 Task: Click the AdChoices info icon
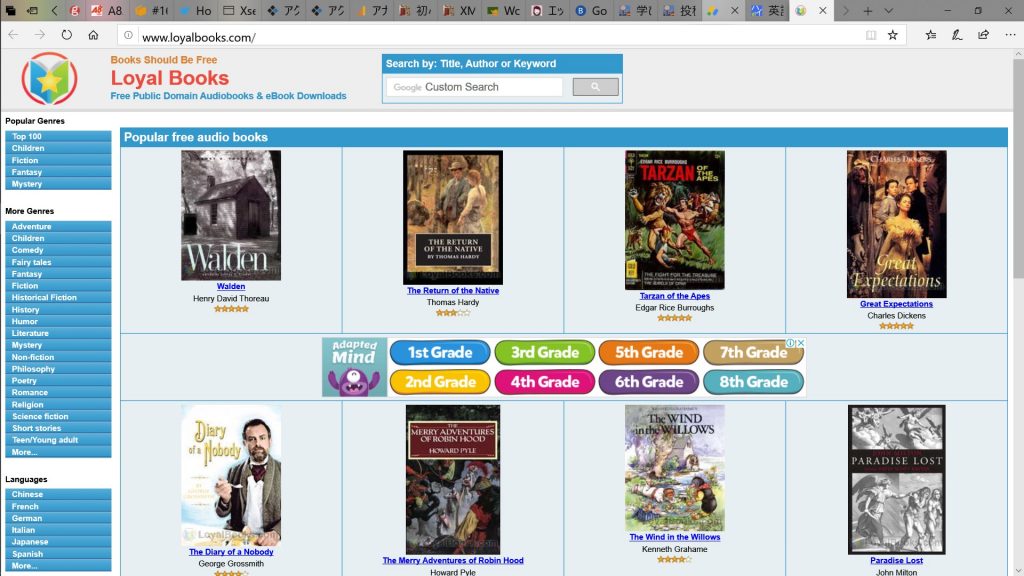790,343
